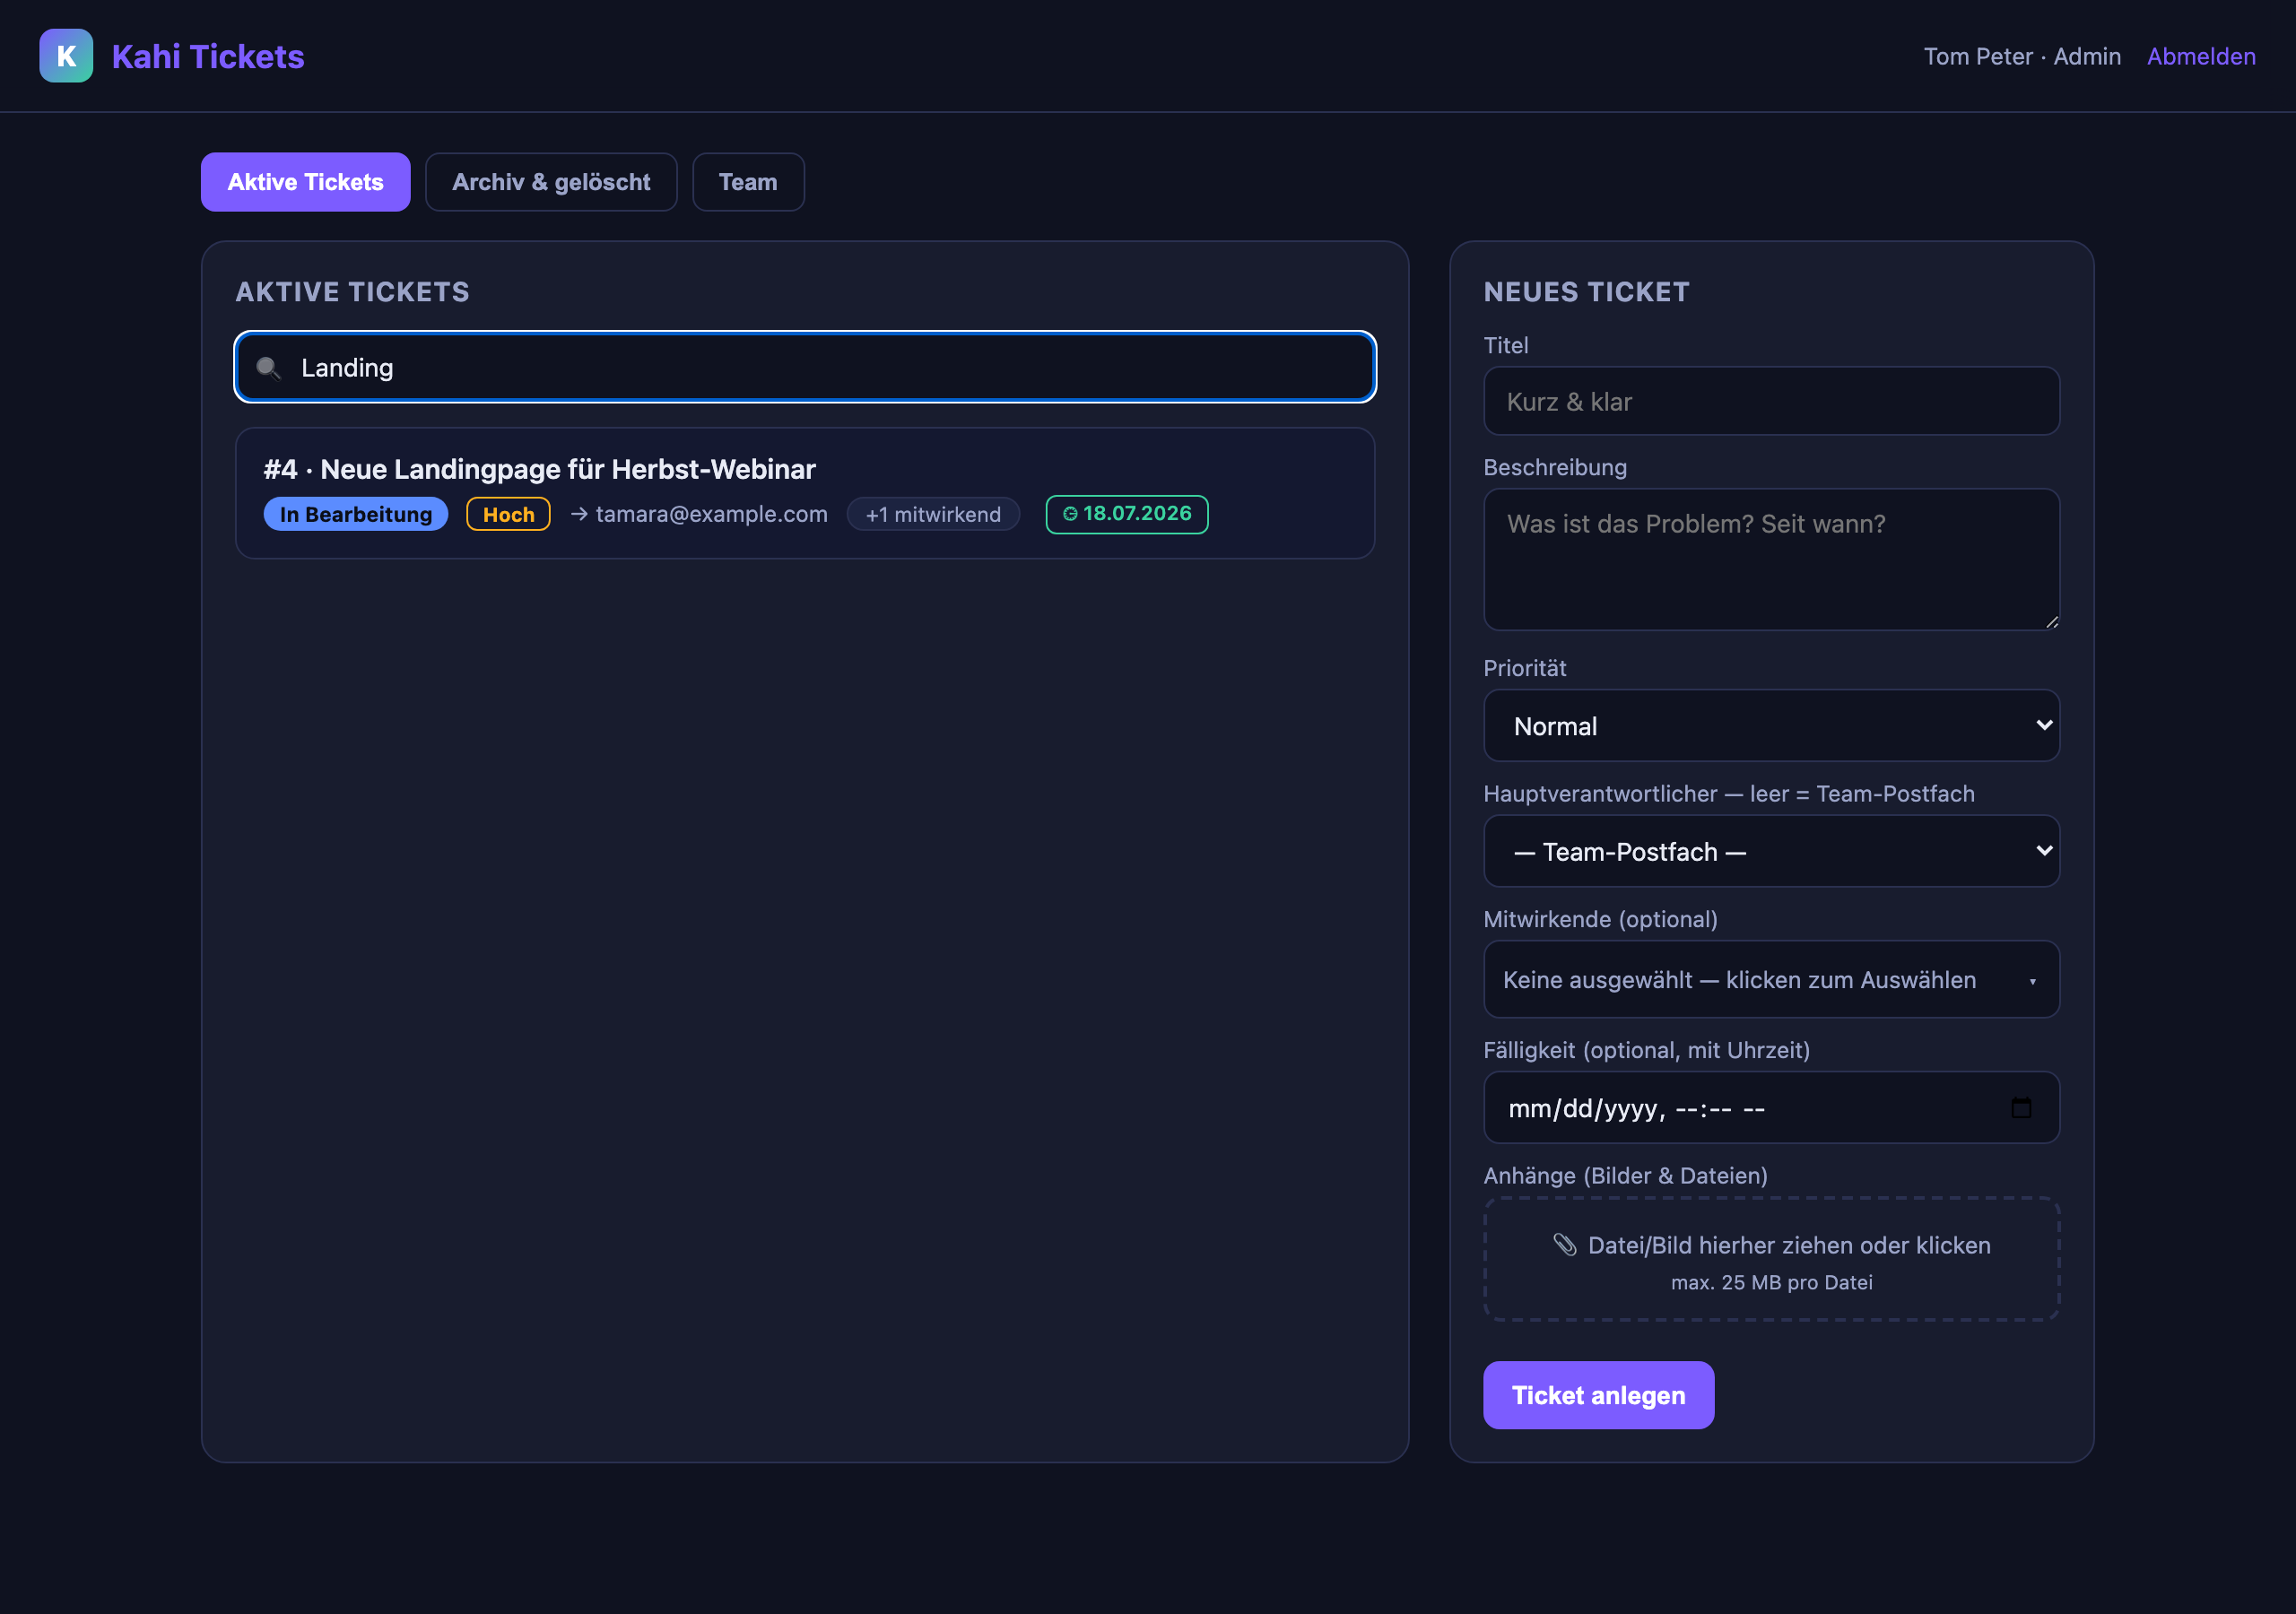Open the Team tab

tap(748, 182)
